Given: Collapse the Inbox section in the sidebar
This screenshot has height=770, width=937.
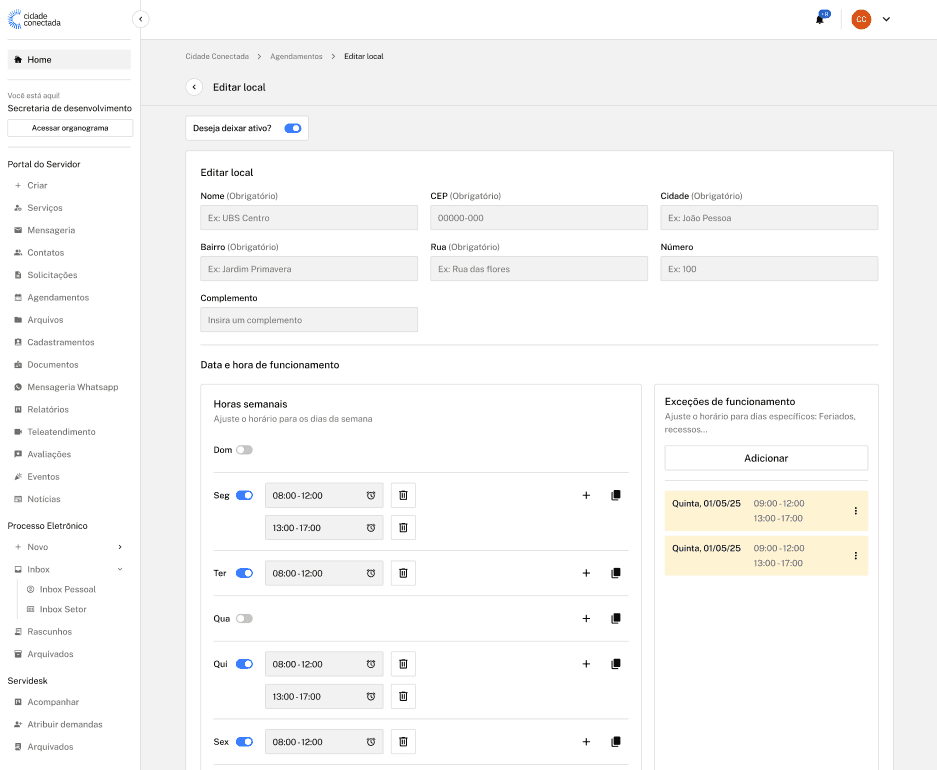Looking at the screenshot, I should [120, 569].
